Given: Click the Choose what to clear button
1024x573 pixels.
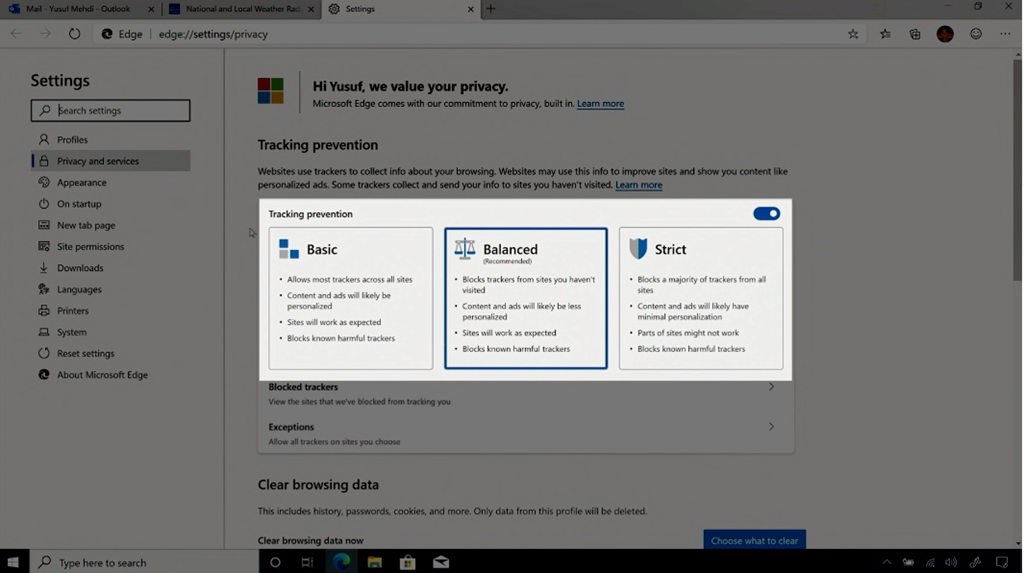Looking at the screenshot, I should 754,541.
